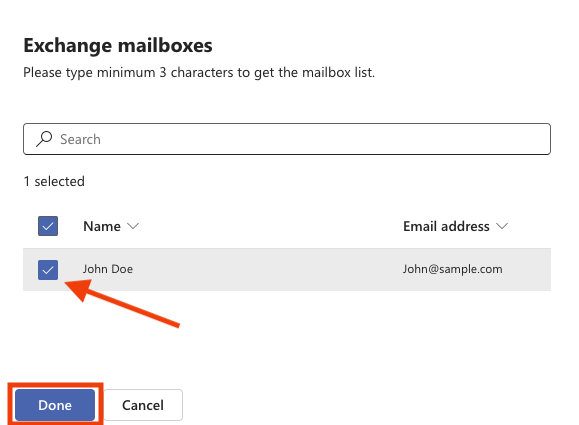
Task: Select the John Doe name cell
Action: pyautogui.click(x=107, y=269)
